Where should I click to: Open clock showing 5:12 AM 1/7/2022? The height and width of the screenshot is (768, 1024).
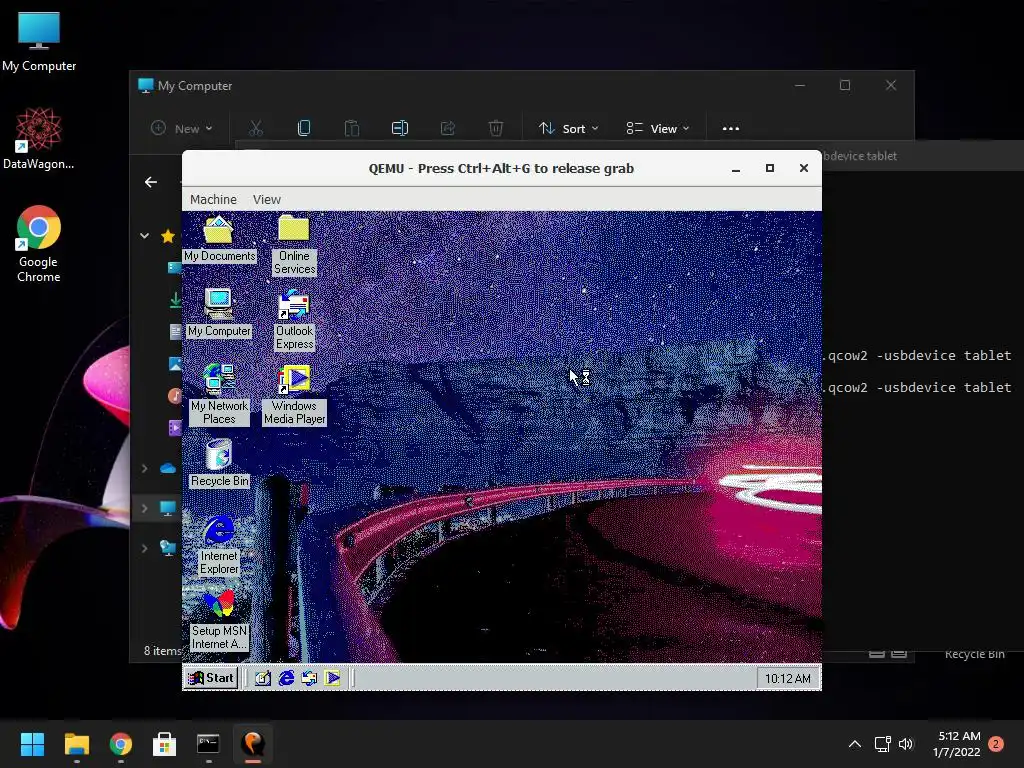[957, 744]
